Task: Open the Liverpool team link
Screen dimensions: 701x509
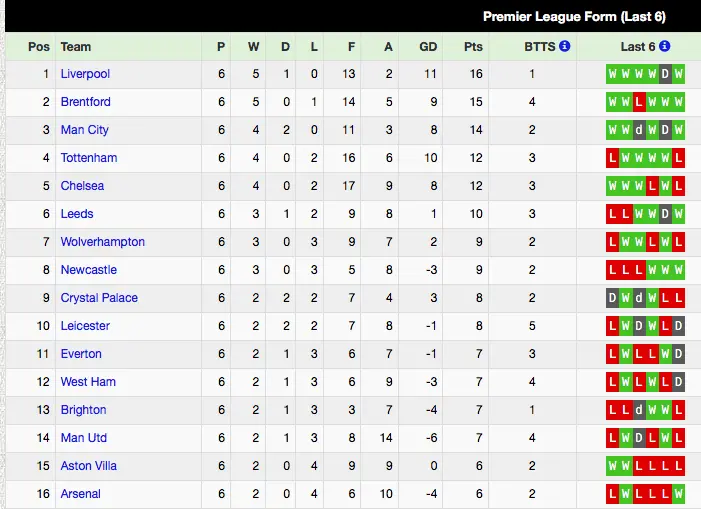Action: click(85, 74)
